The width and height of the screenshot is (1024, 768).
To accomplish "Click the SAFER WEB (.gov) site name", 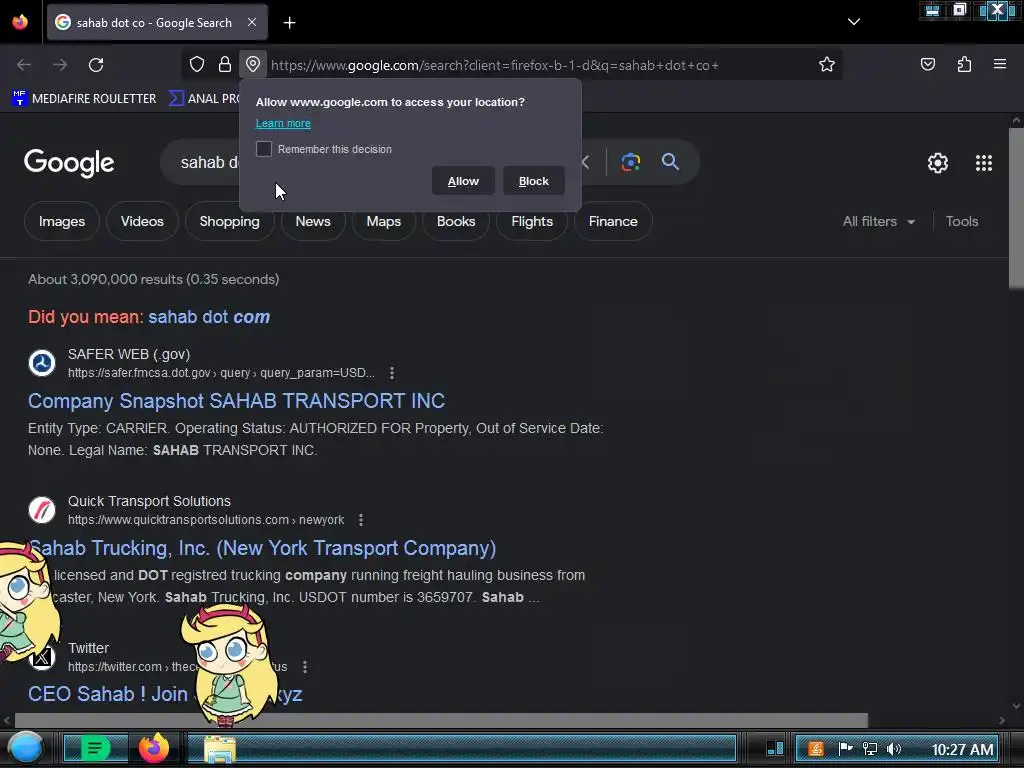I will (129, 354).
